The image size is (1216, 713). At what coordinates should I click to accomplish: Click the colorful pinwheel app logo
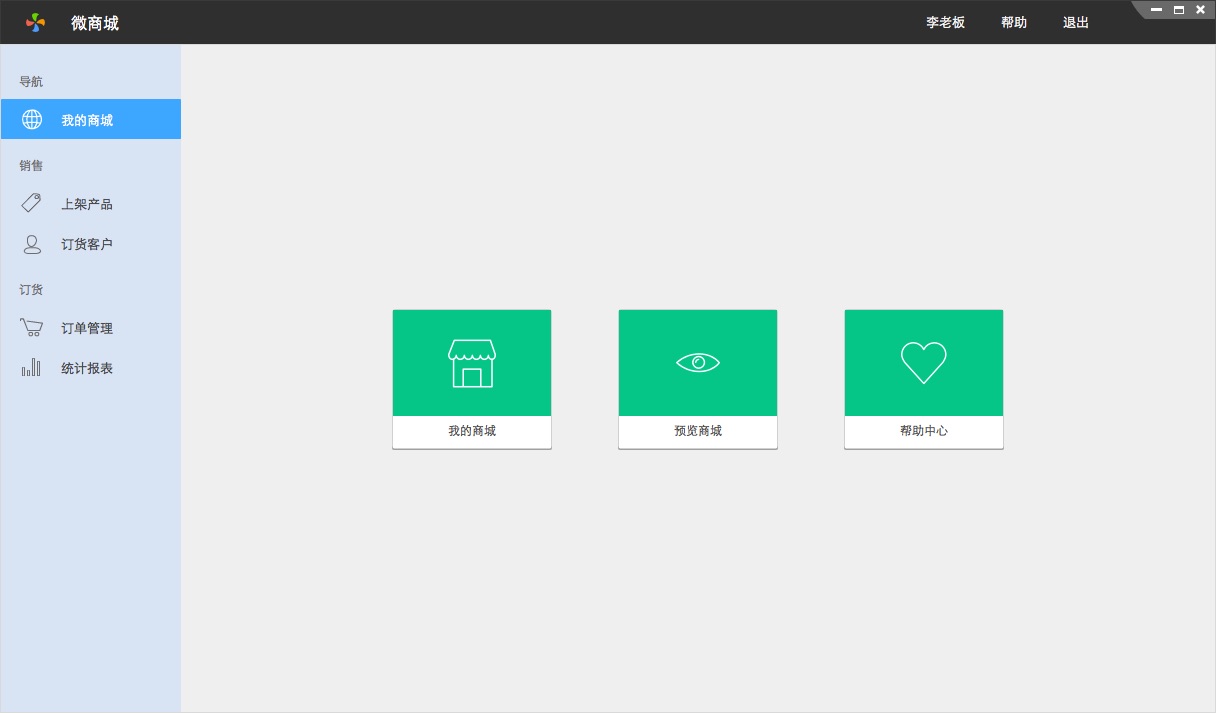pyautogui.click(x=36, y=22)
